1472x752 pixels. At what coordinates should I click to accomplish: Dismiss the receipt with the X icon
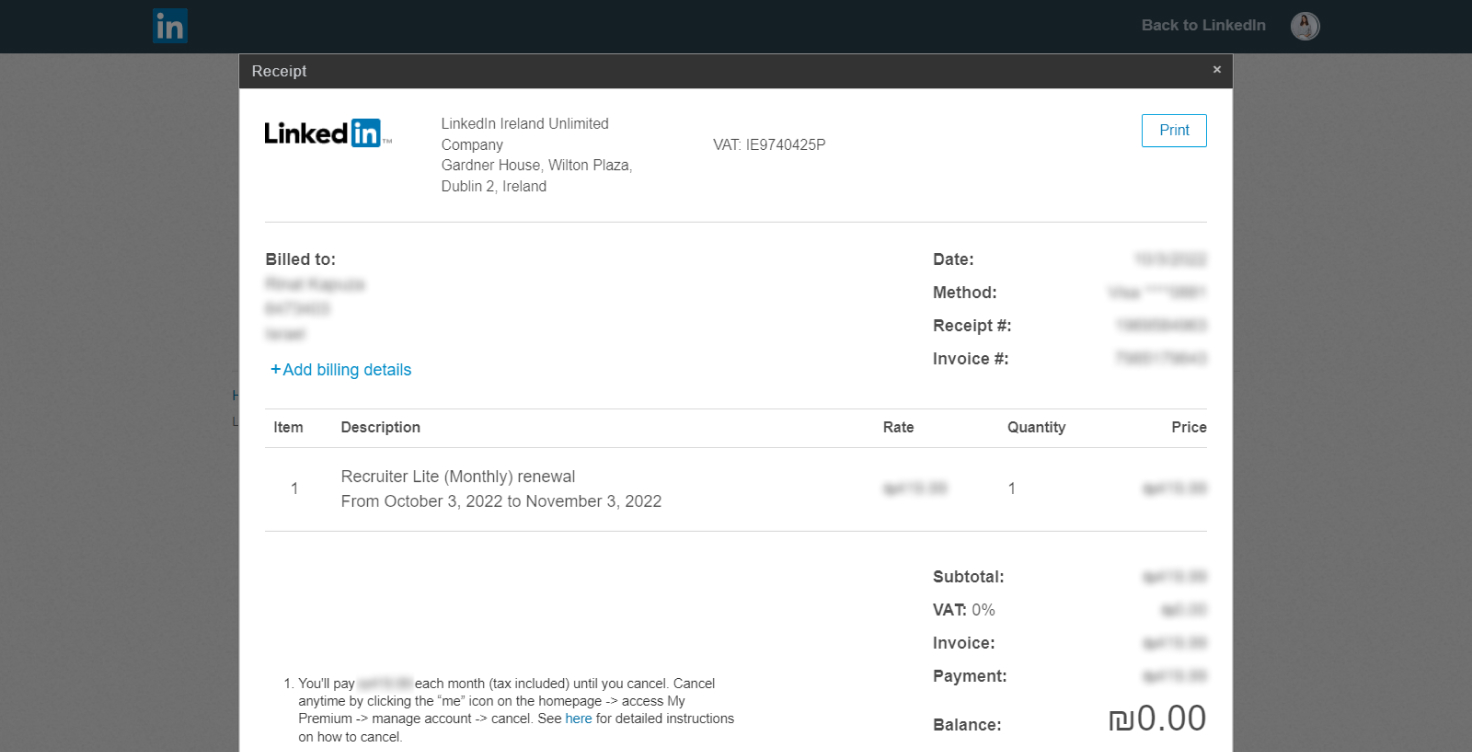[x=1216, y=69]
